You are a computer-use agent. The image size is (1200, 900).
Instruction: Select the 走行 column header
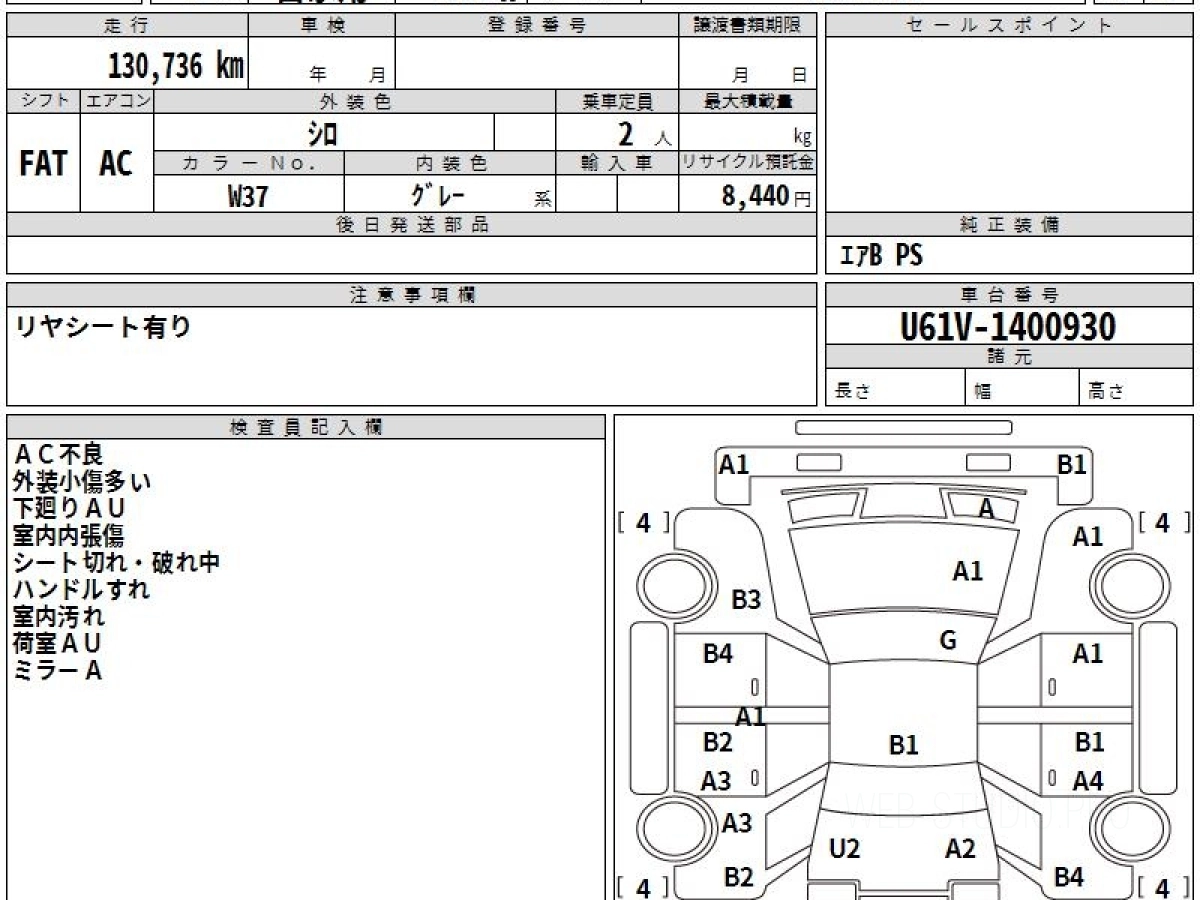(126, 26)
